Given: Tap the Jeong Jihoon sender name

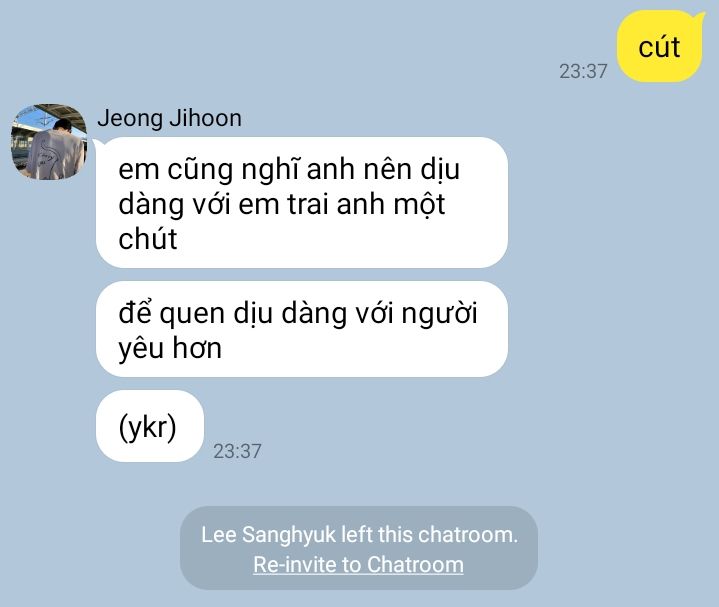Looking at the screenshot, I should coord(169,118).
